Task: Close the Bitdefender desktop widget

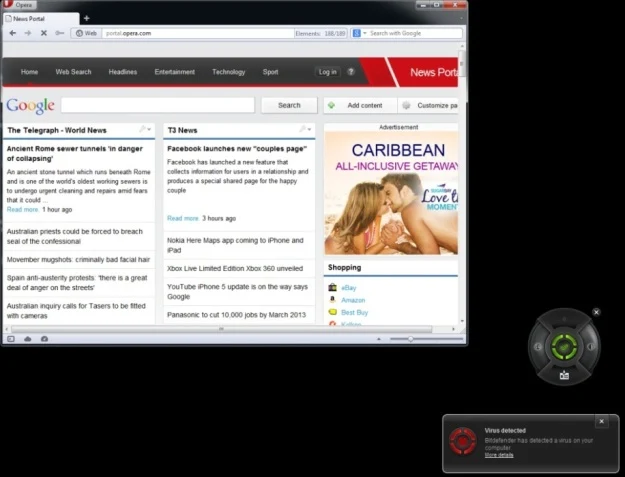Action: [596, 313]
